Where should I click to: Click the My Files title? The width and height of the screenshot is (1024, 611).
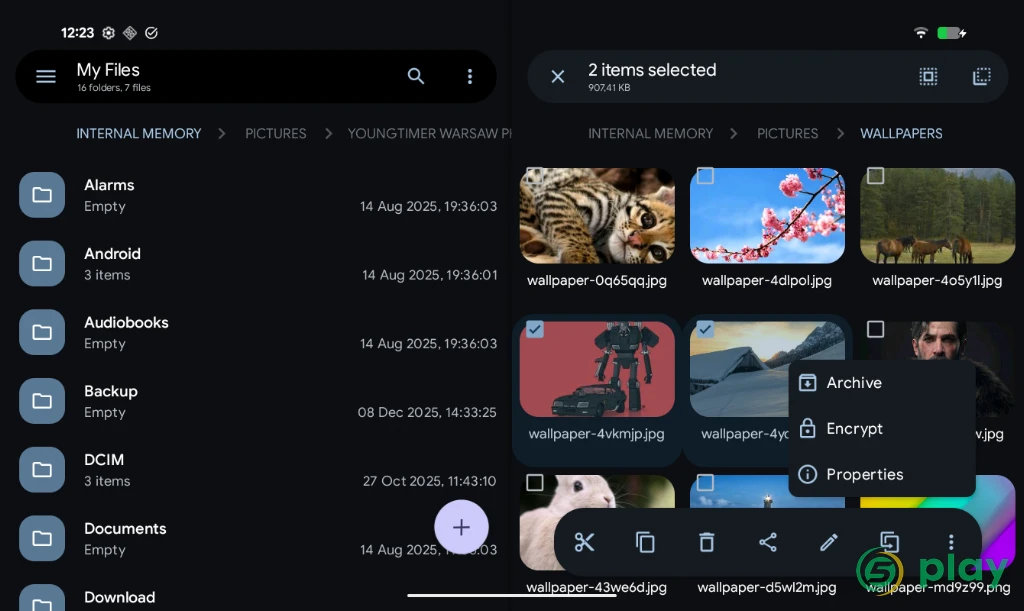click(108, 70)
